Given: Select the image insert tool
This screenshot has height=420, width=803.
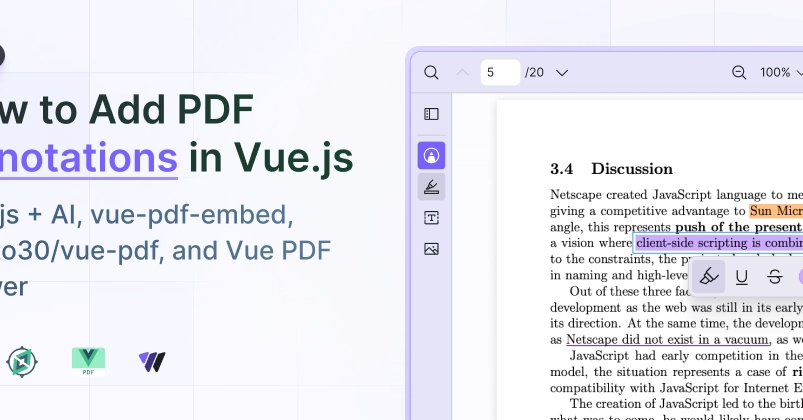Looking at the screenshot, I should click(431, 249).
